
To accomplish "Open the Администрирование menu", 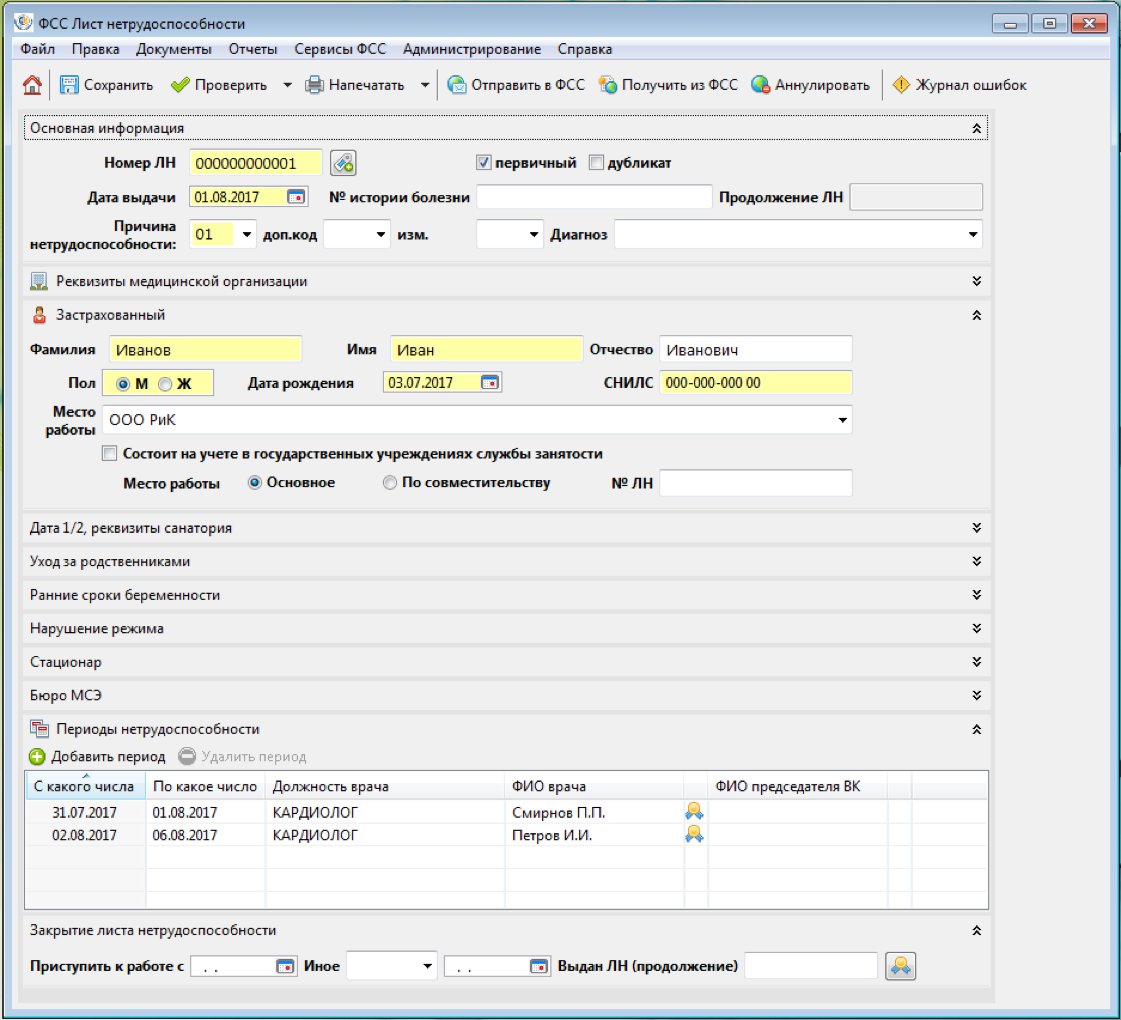I will pyautogui.click(x=472, y=49).
